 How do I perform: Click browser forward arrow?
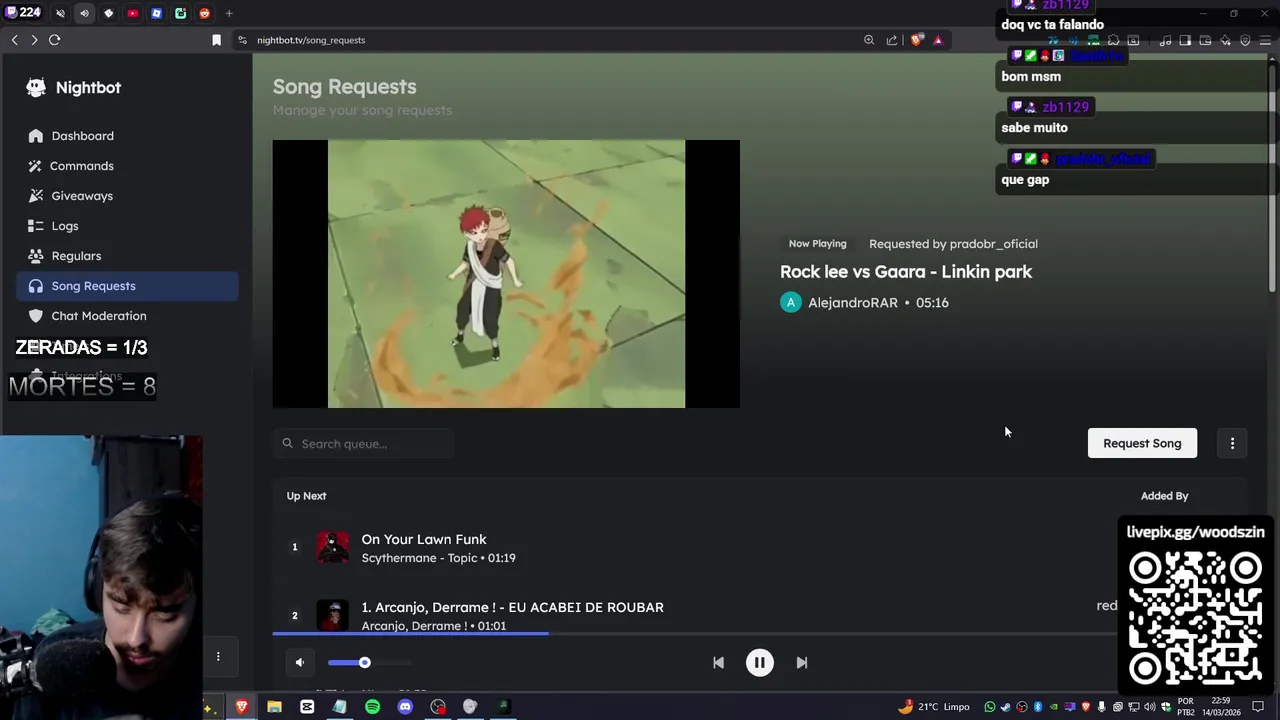click(x=34, y=40)
